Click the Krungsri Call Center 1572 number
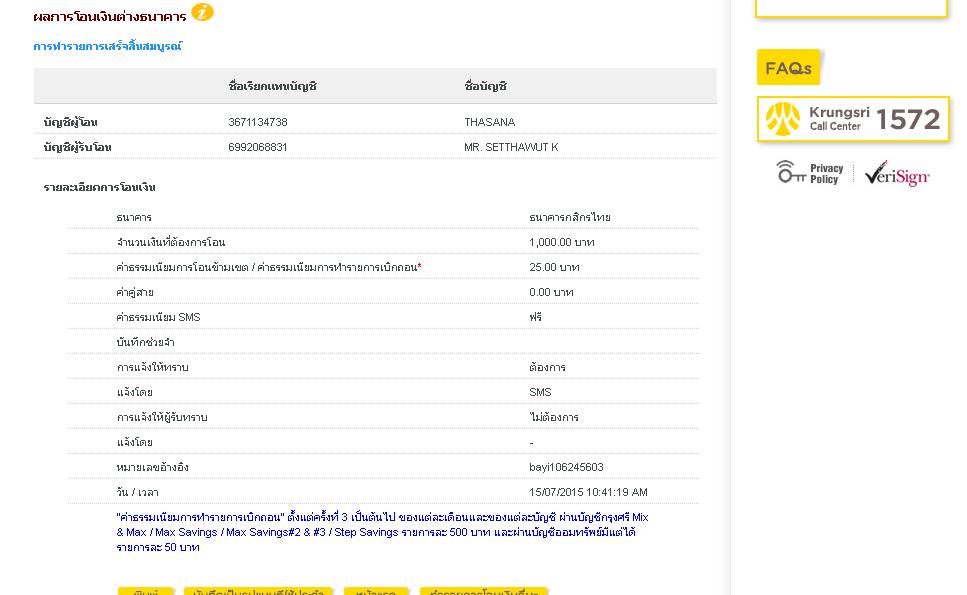 [908, 119]
